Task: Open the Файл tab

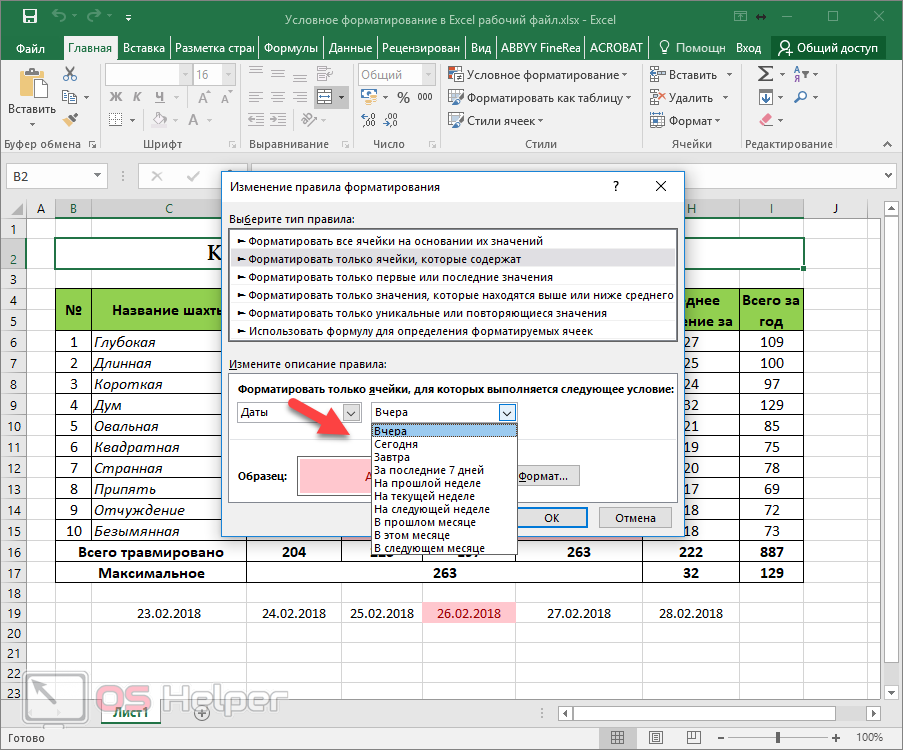Action: (31, 48)
